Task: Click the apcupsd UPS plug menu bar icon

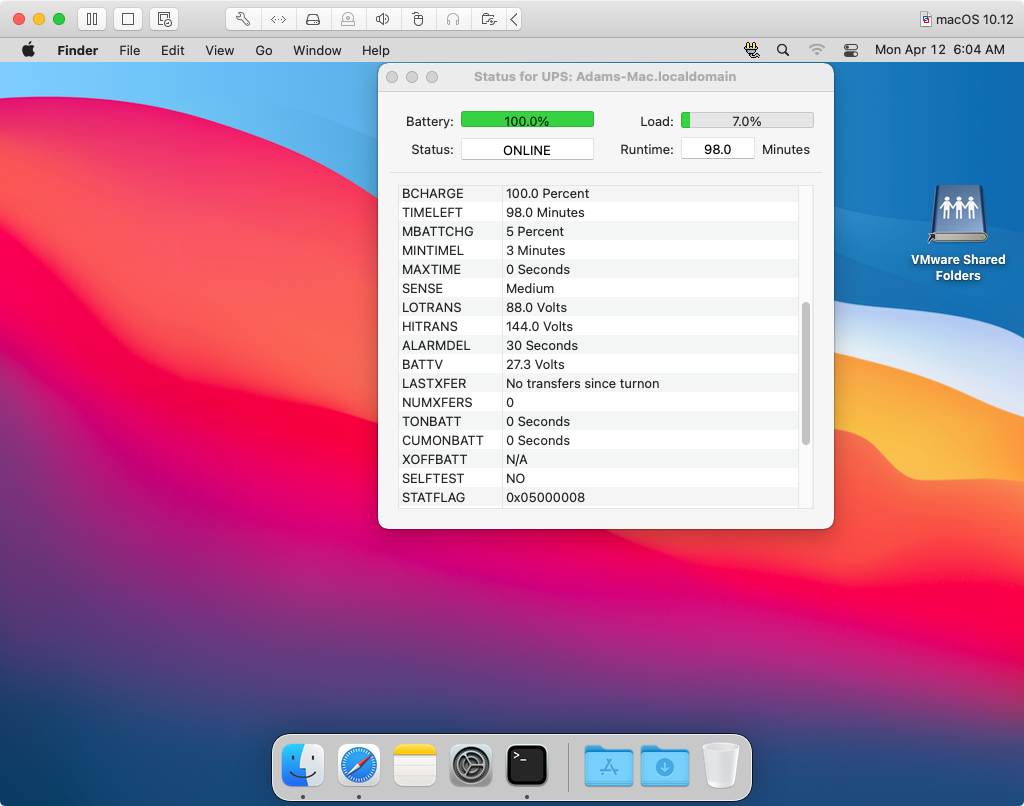Action: tap(752, 50)
